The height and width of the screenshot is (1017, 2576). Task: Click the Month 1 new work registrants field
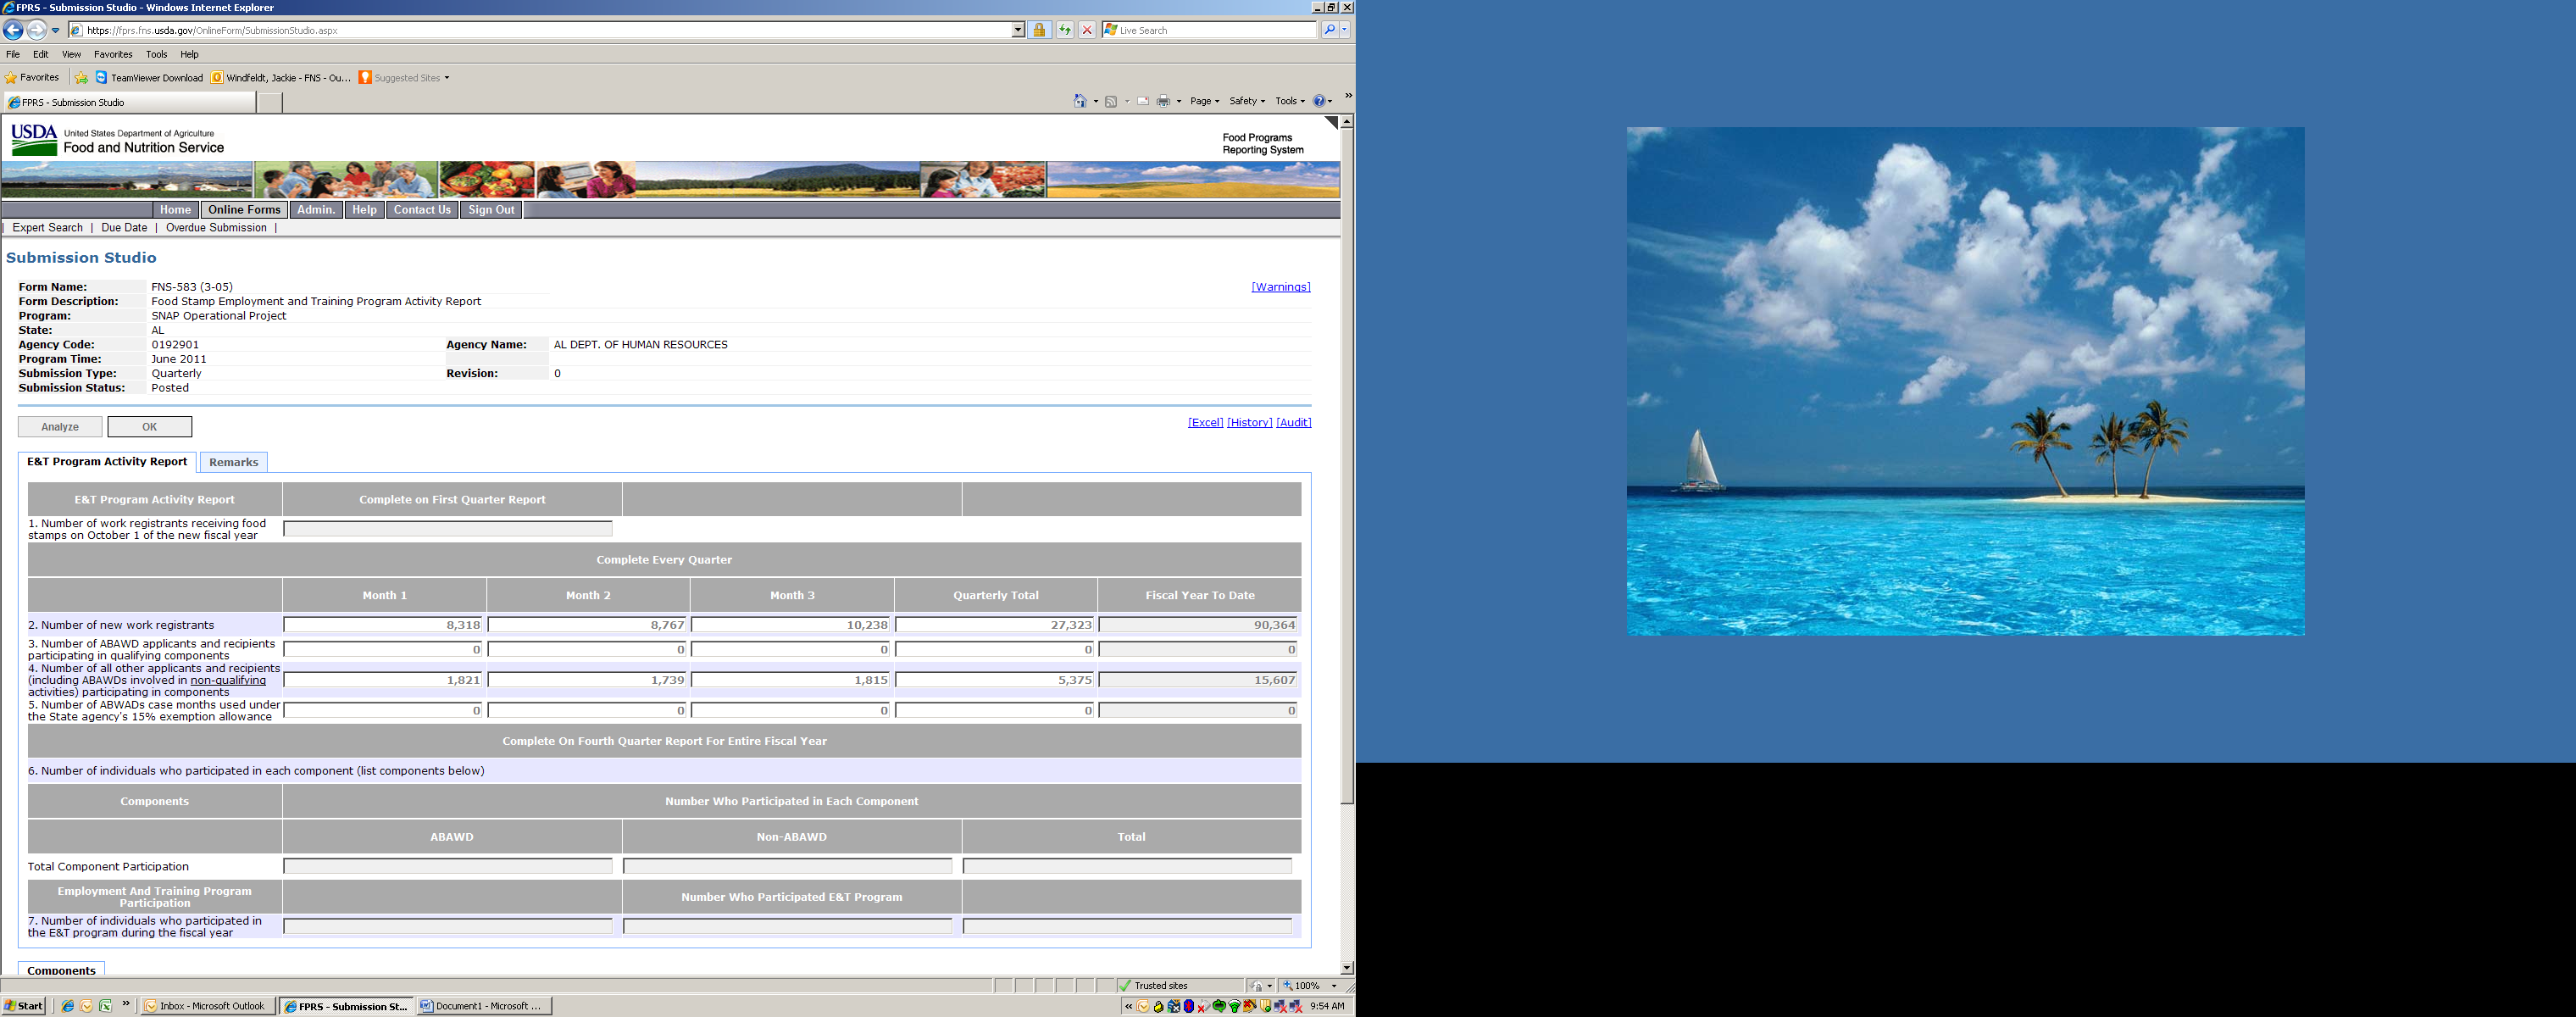point(384,625)
